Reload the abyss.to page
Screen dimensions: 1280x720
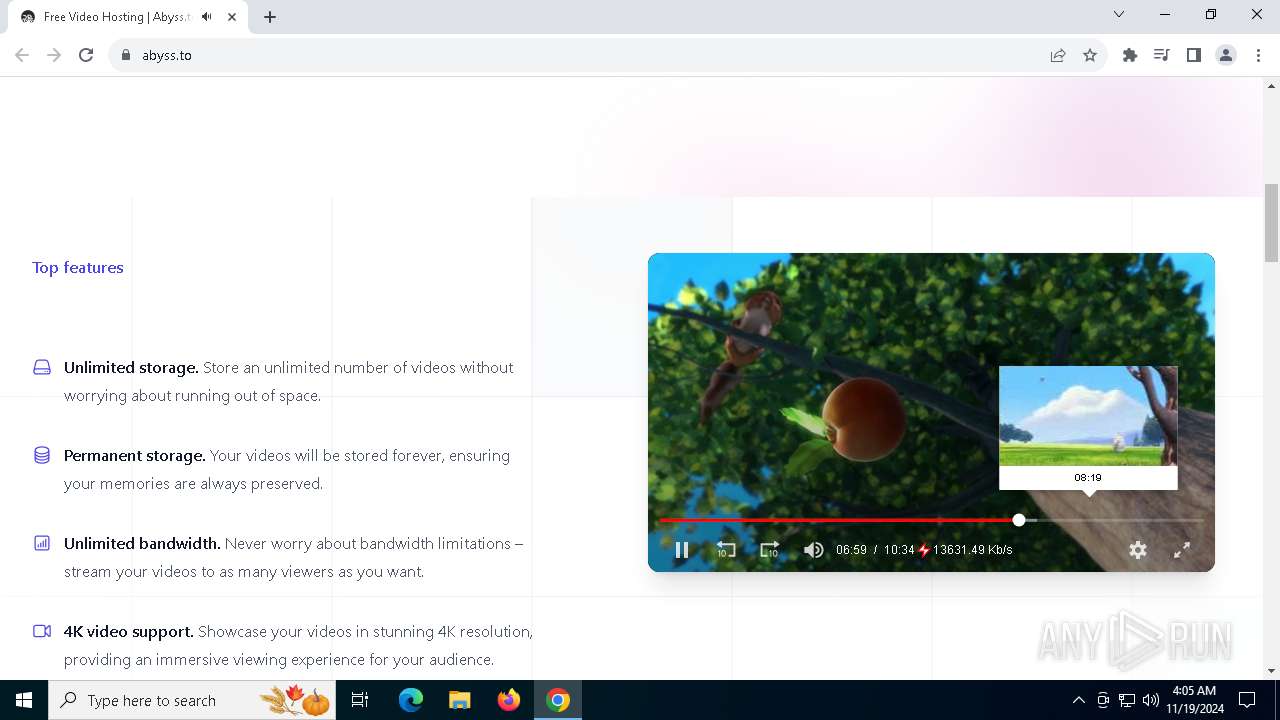click(86, 55)
